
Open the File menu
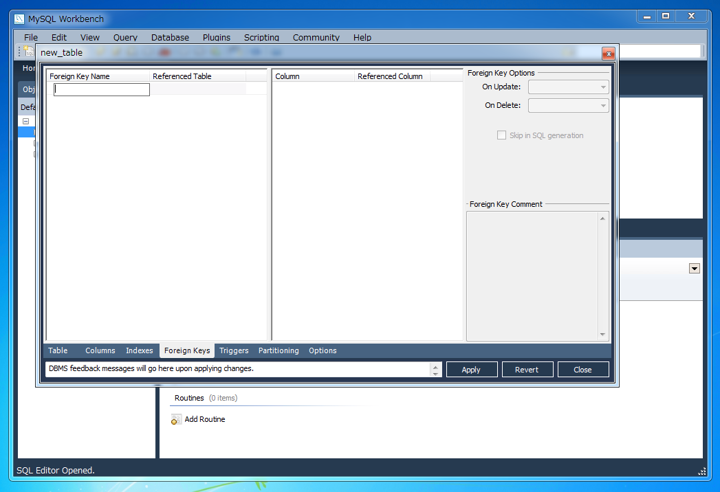[x=31, y=38]
